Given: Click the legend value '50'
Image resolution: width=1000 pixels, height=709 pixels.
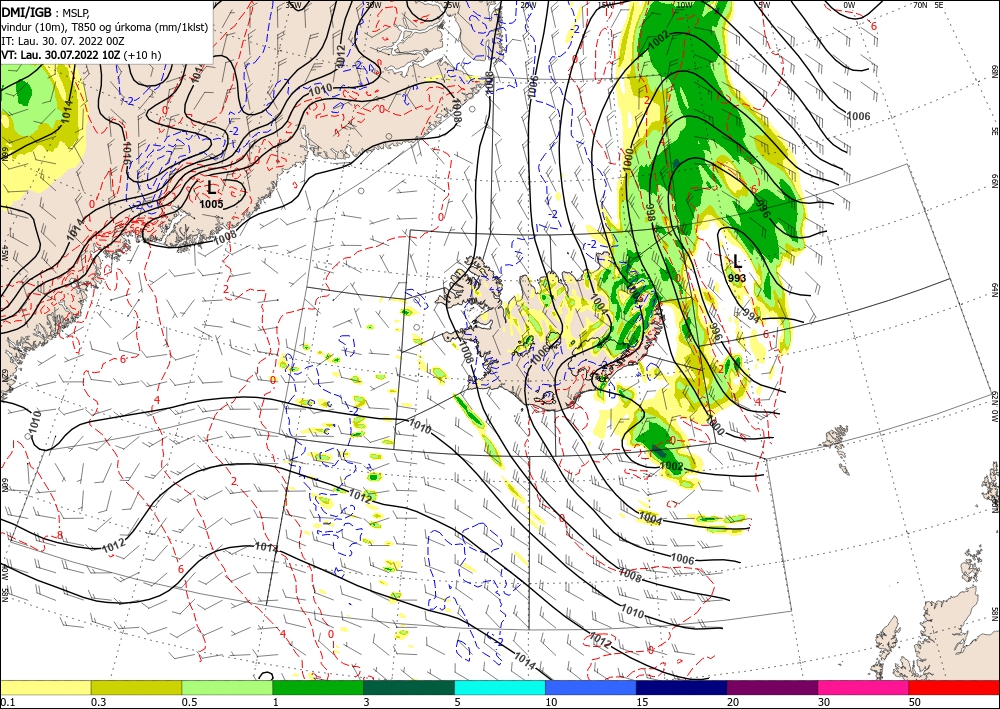Looking at the screenshot, I should click(x=915, y=702).
